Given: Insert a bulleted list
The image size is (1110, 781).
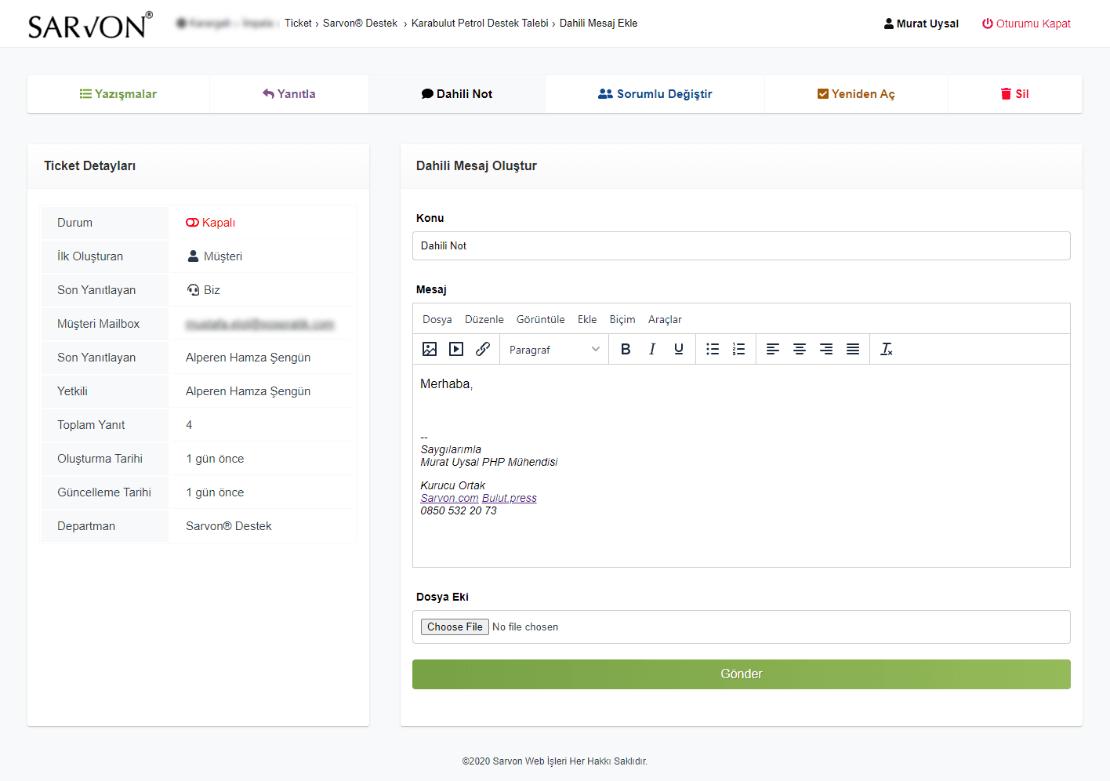Looking at the screenshot, I should pyautogui.click(x=713, y=349).
